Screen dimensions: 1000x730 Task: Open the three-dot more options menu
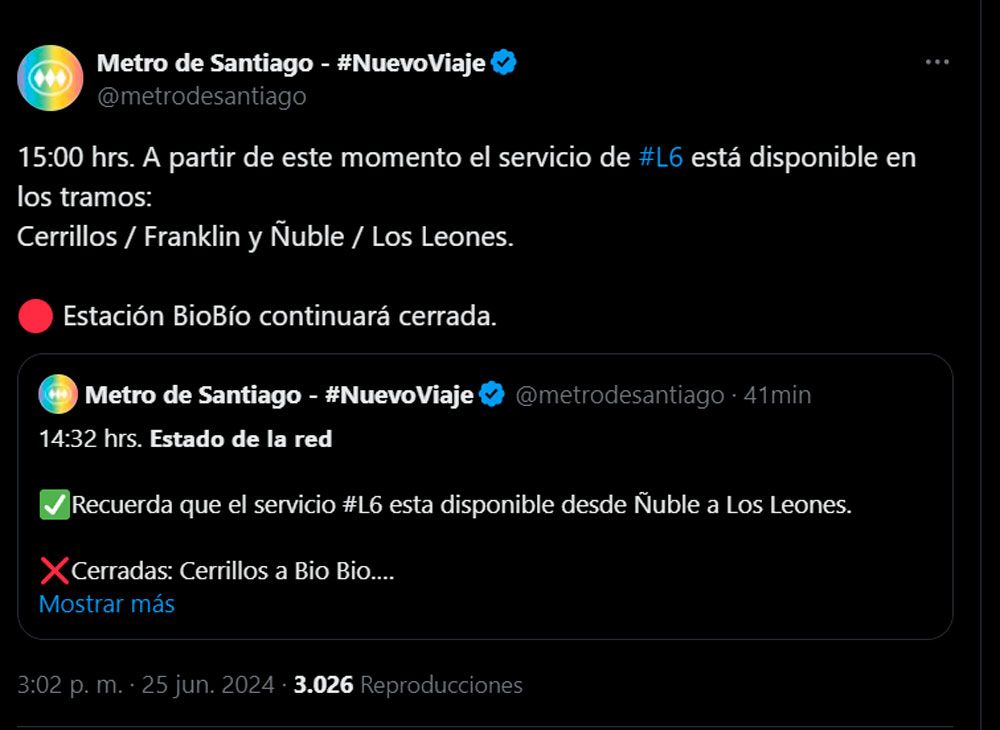pyautogui.click(x=936, y=62)
